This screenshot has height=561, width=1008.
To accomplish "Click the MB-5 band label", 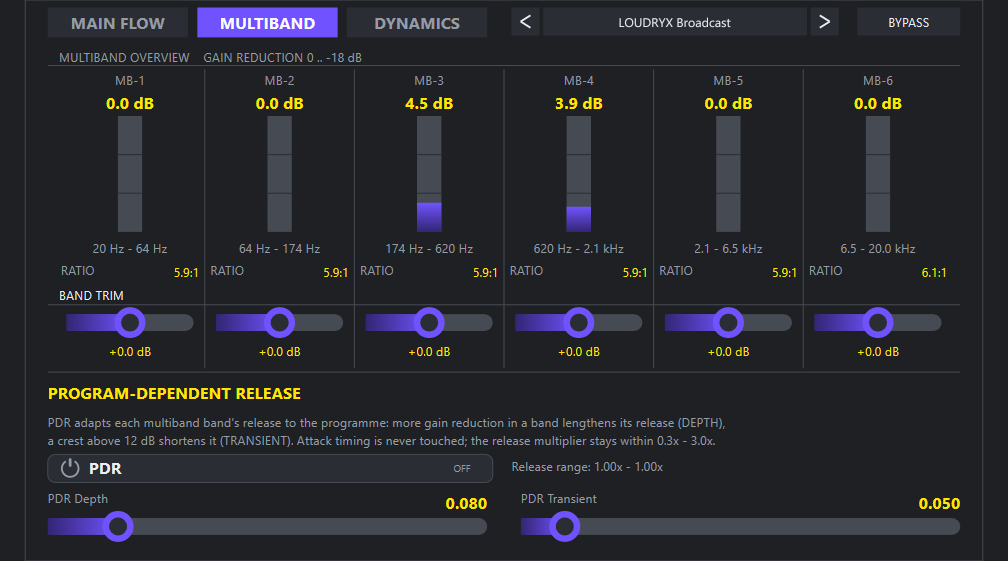I will [728, 81].
